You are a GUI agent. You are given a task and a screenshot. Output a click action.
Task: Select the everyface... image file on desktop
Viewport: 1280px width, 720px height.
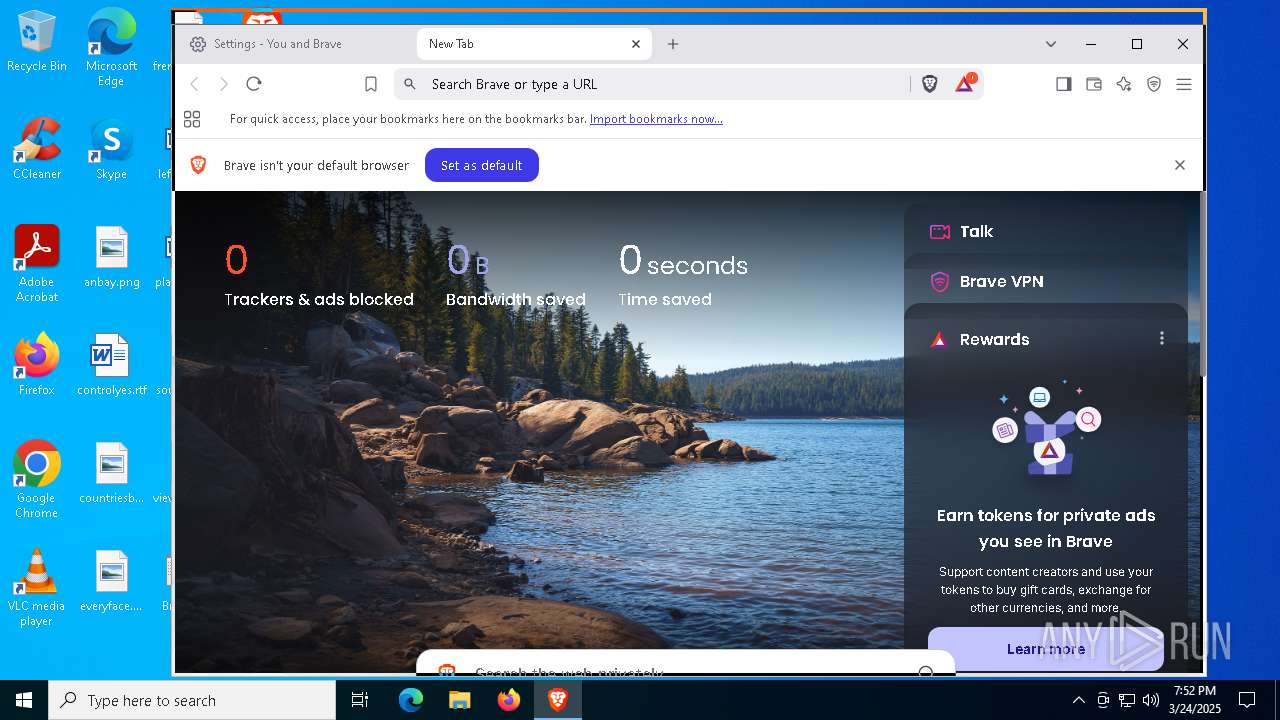click(112, 581)
